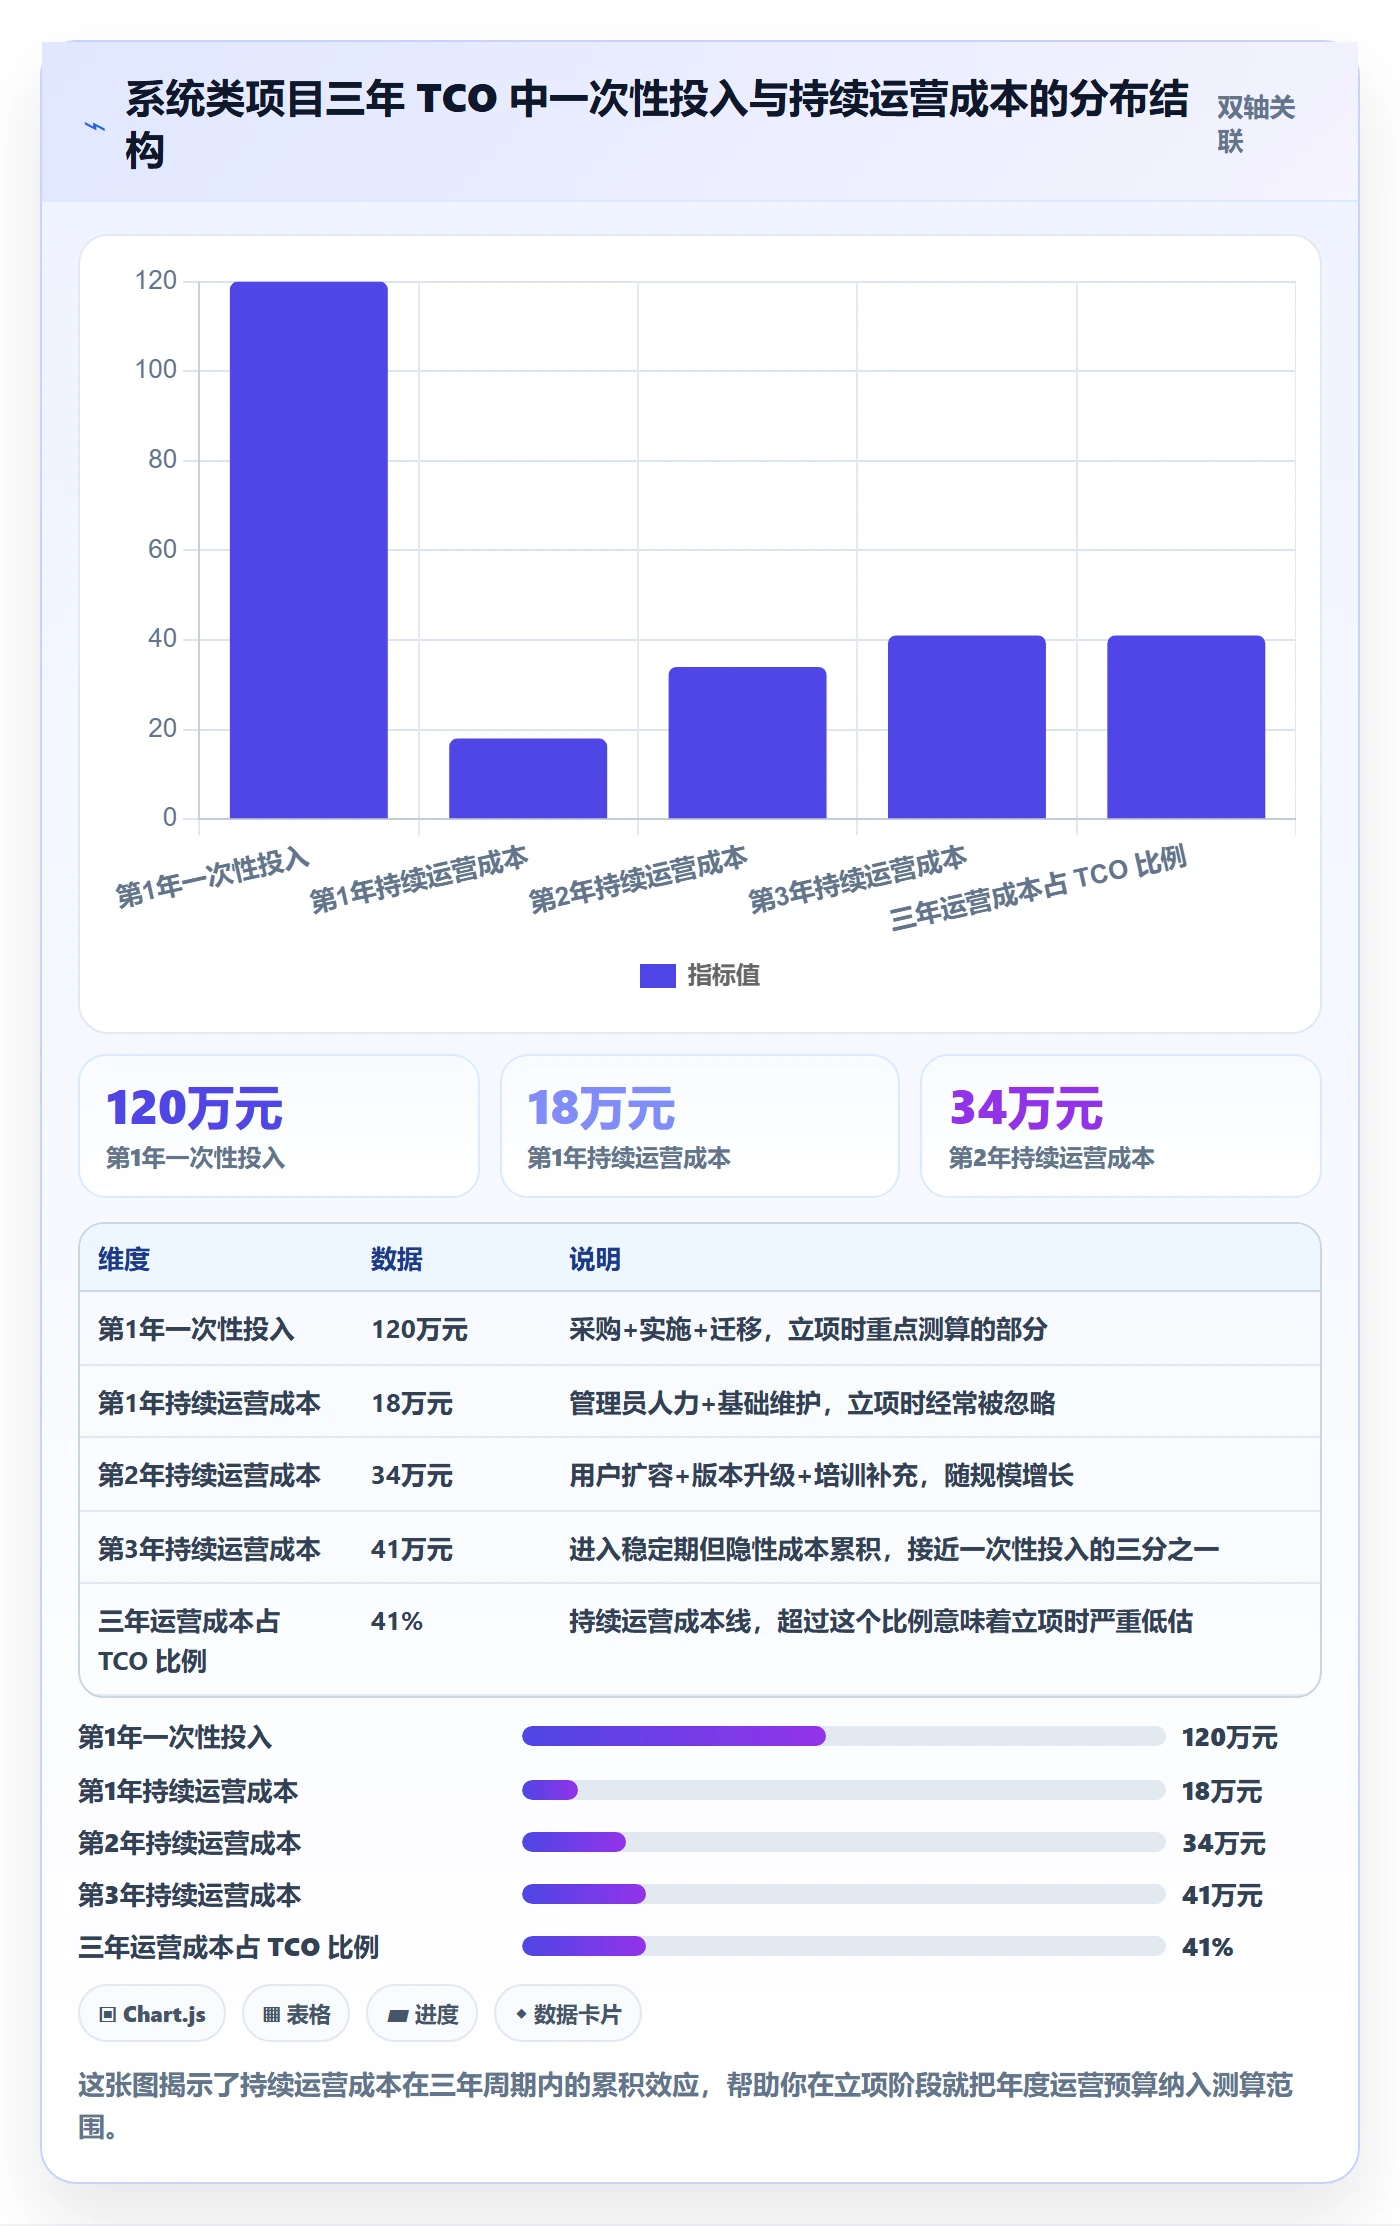Click the 三年运营成本占 TCO 比例 progress bar
Viewport: 1400px width, 2226px height.
tap(843, 1946)
